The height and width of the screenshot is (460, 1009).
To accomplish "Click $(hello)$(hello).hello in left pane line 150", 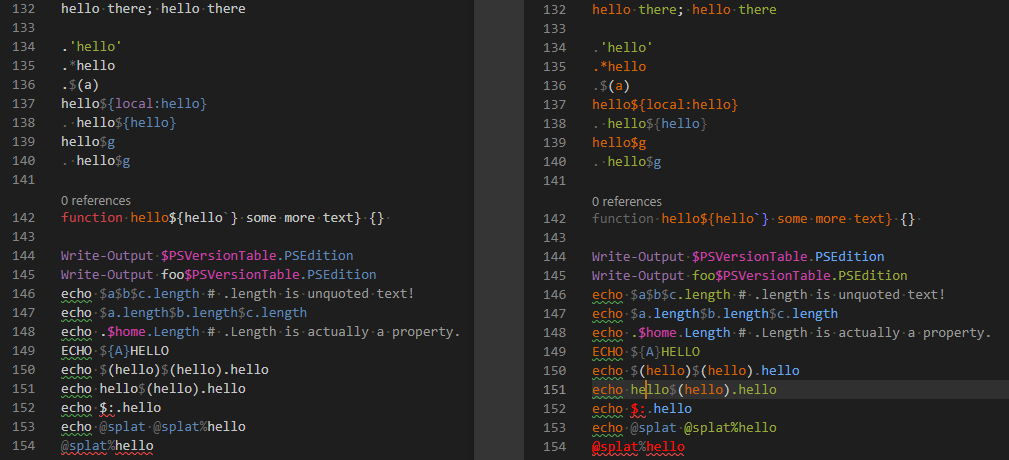I will [x=184, y=370].
